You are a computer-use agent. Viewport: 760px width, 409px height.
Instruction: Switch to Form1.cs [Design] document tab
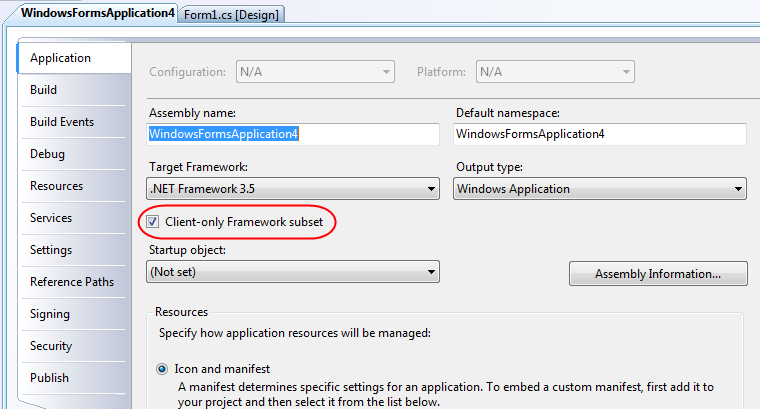231,15
